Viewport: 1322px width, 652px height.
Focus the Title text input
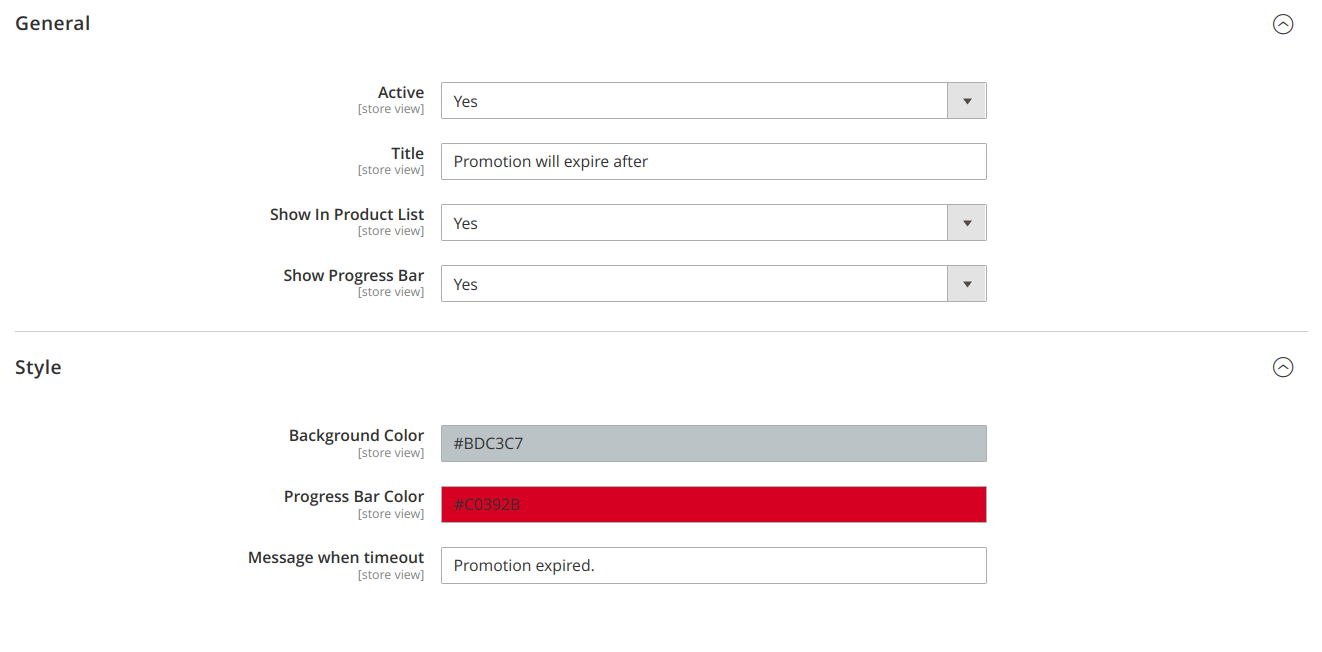coord(713,162)
